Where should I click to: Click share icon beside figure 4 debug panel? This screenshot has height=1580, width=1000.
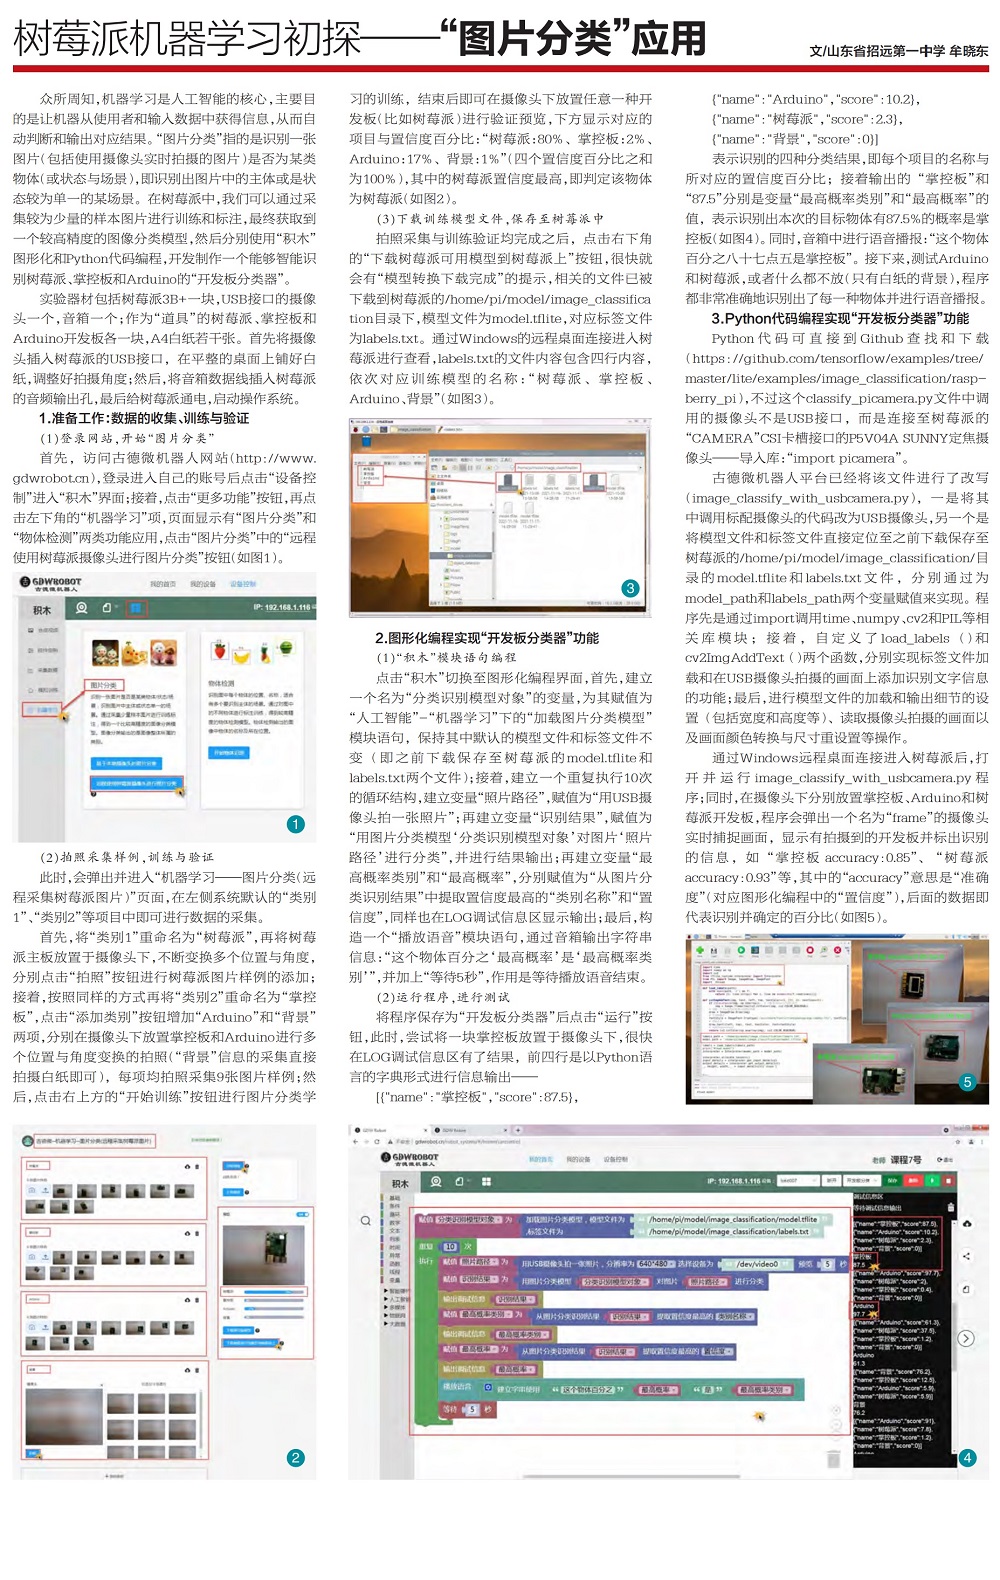click(967, 1256)
